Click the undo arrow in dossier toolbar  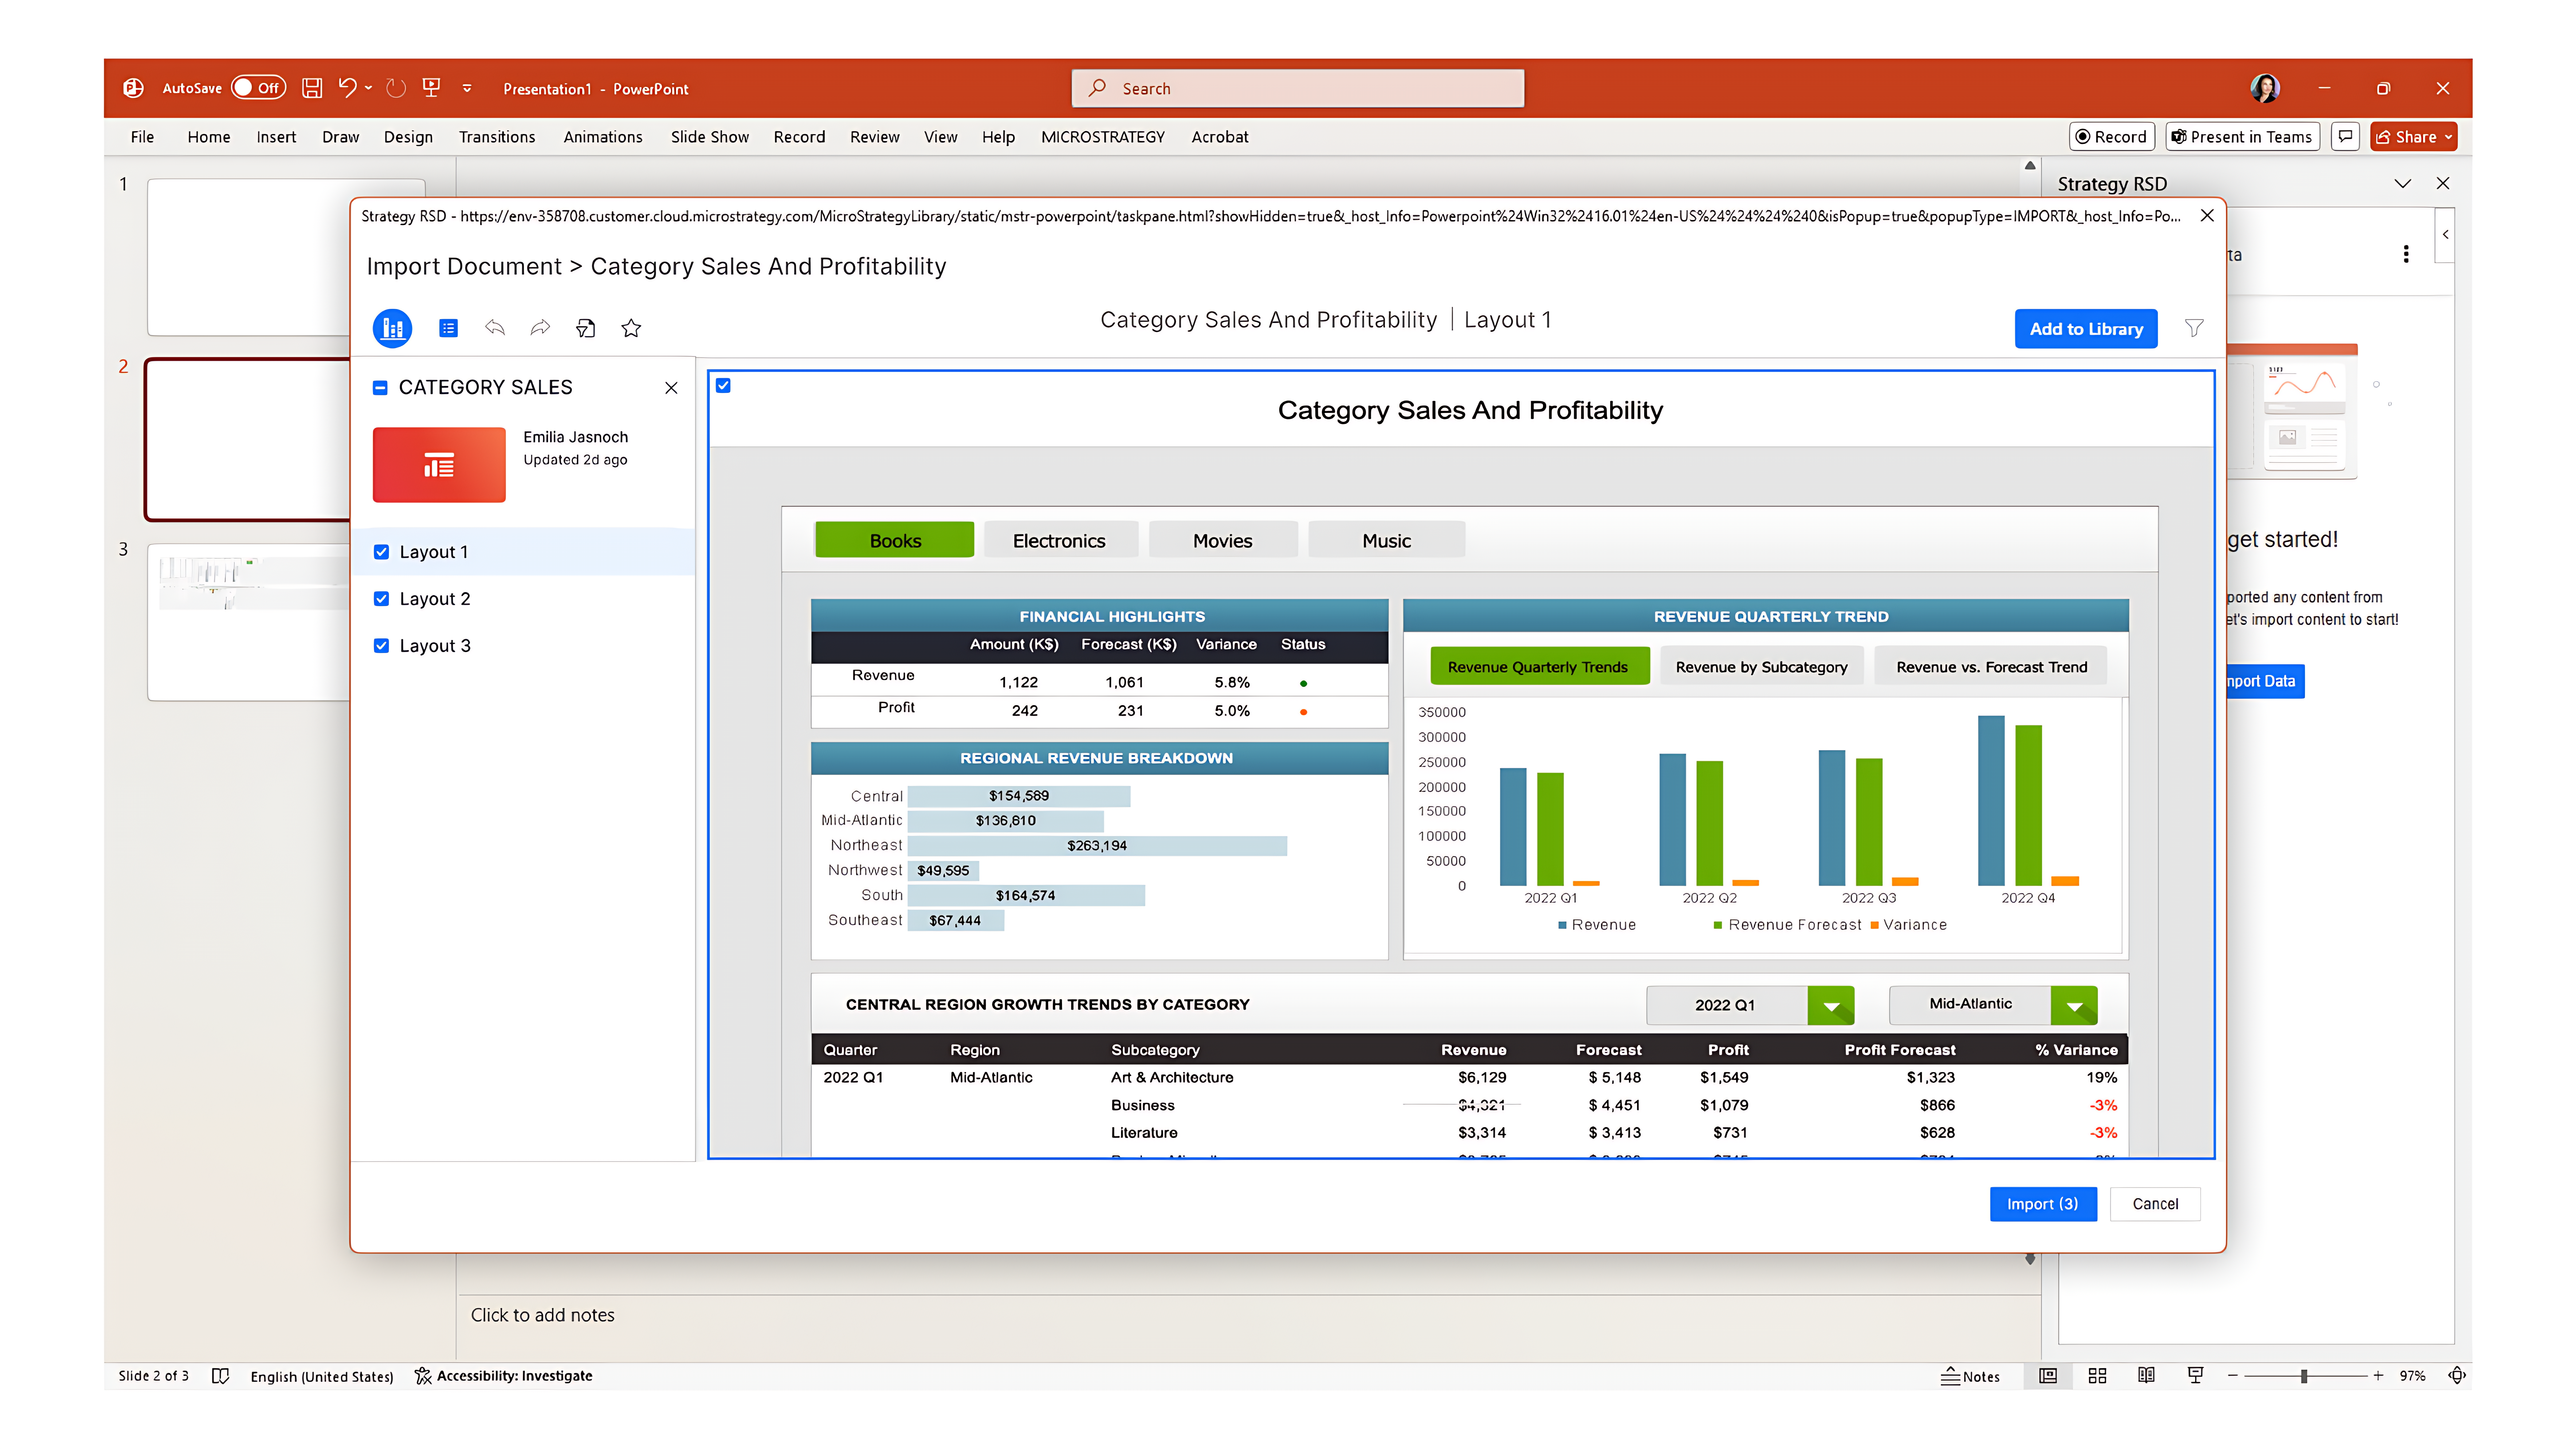(495, 328)
